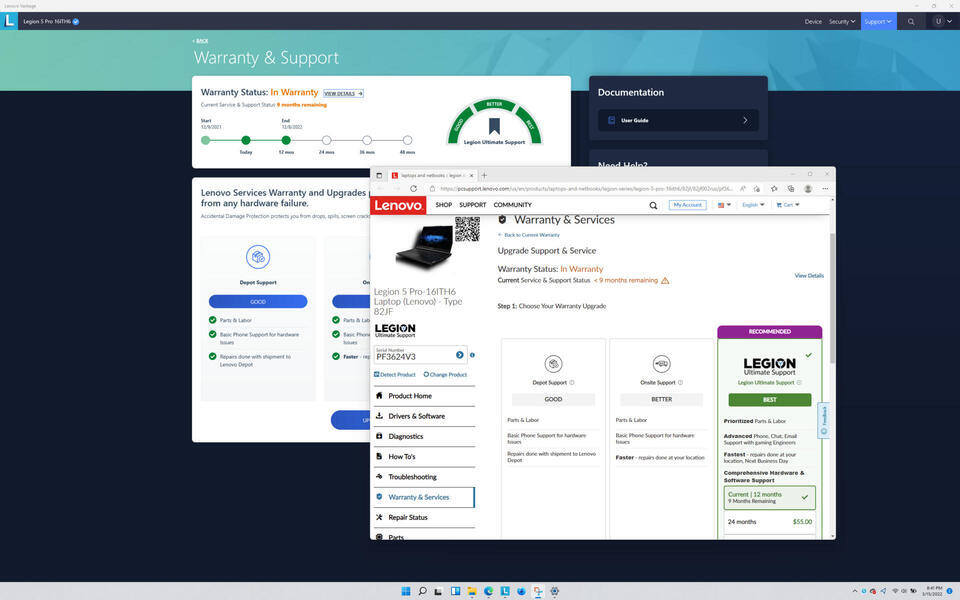The height and width of the screenshot is (600, 960).
Task: Open Drivers & Software section
Action: (424, 416)
